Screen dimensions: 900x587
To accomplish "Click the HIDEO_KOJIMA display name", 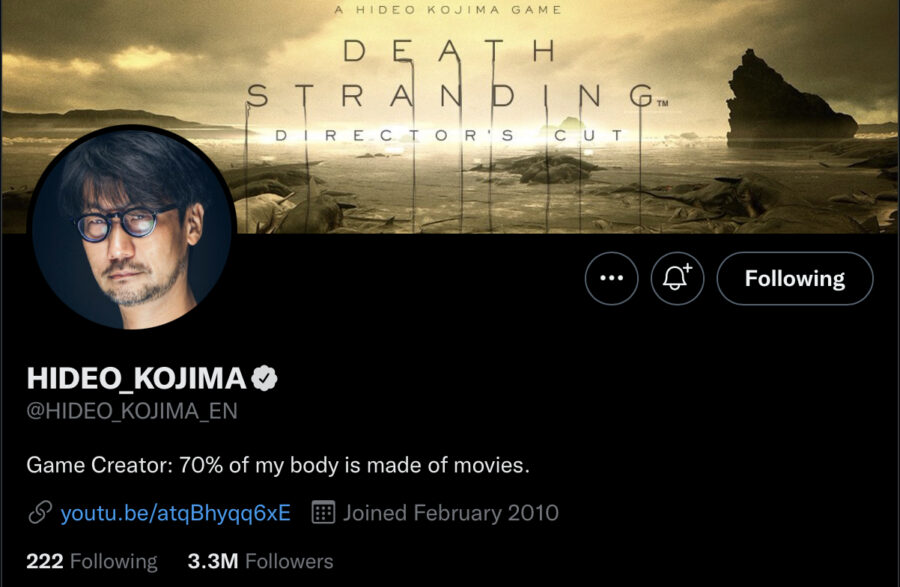I will (x=136, y=378).
